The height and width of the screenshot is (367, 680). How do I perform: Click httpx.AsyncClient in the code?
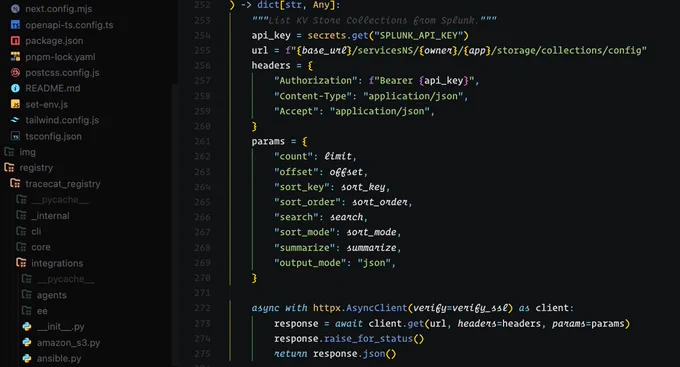(x=360, y=308)
